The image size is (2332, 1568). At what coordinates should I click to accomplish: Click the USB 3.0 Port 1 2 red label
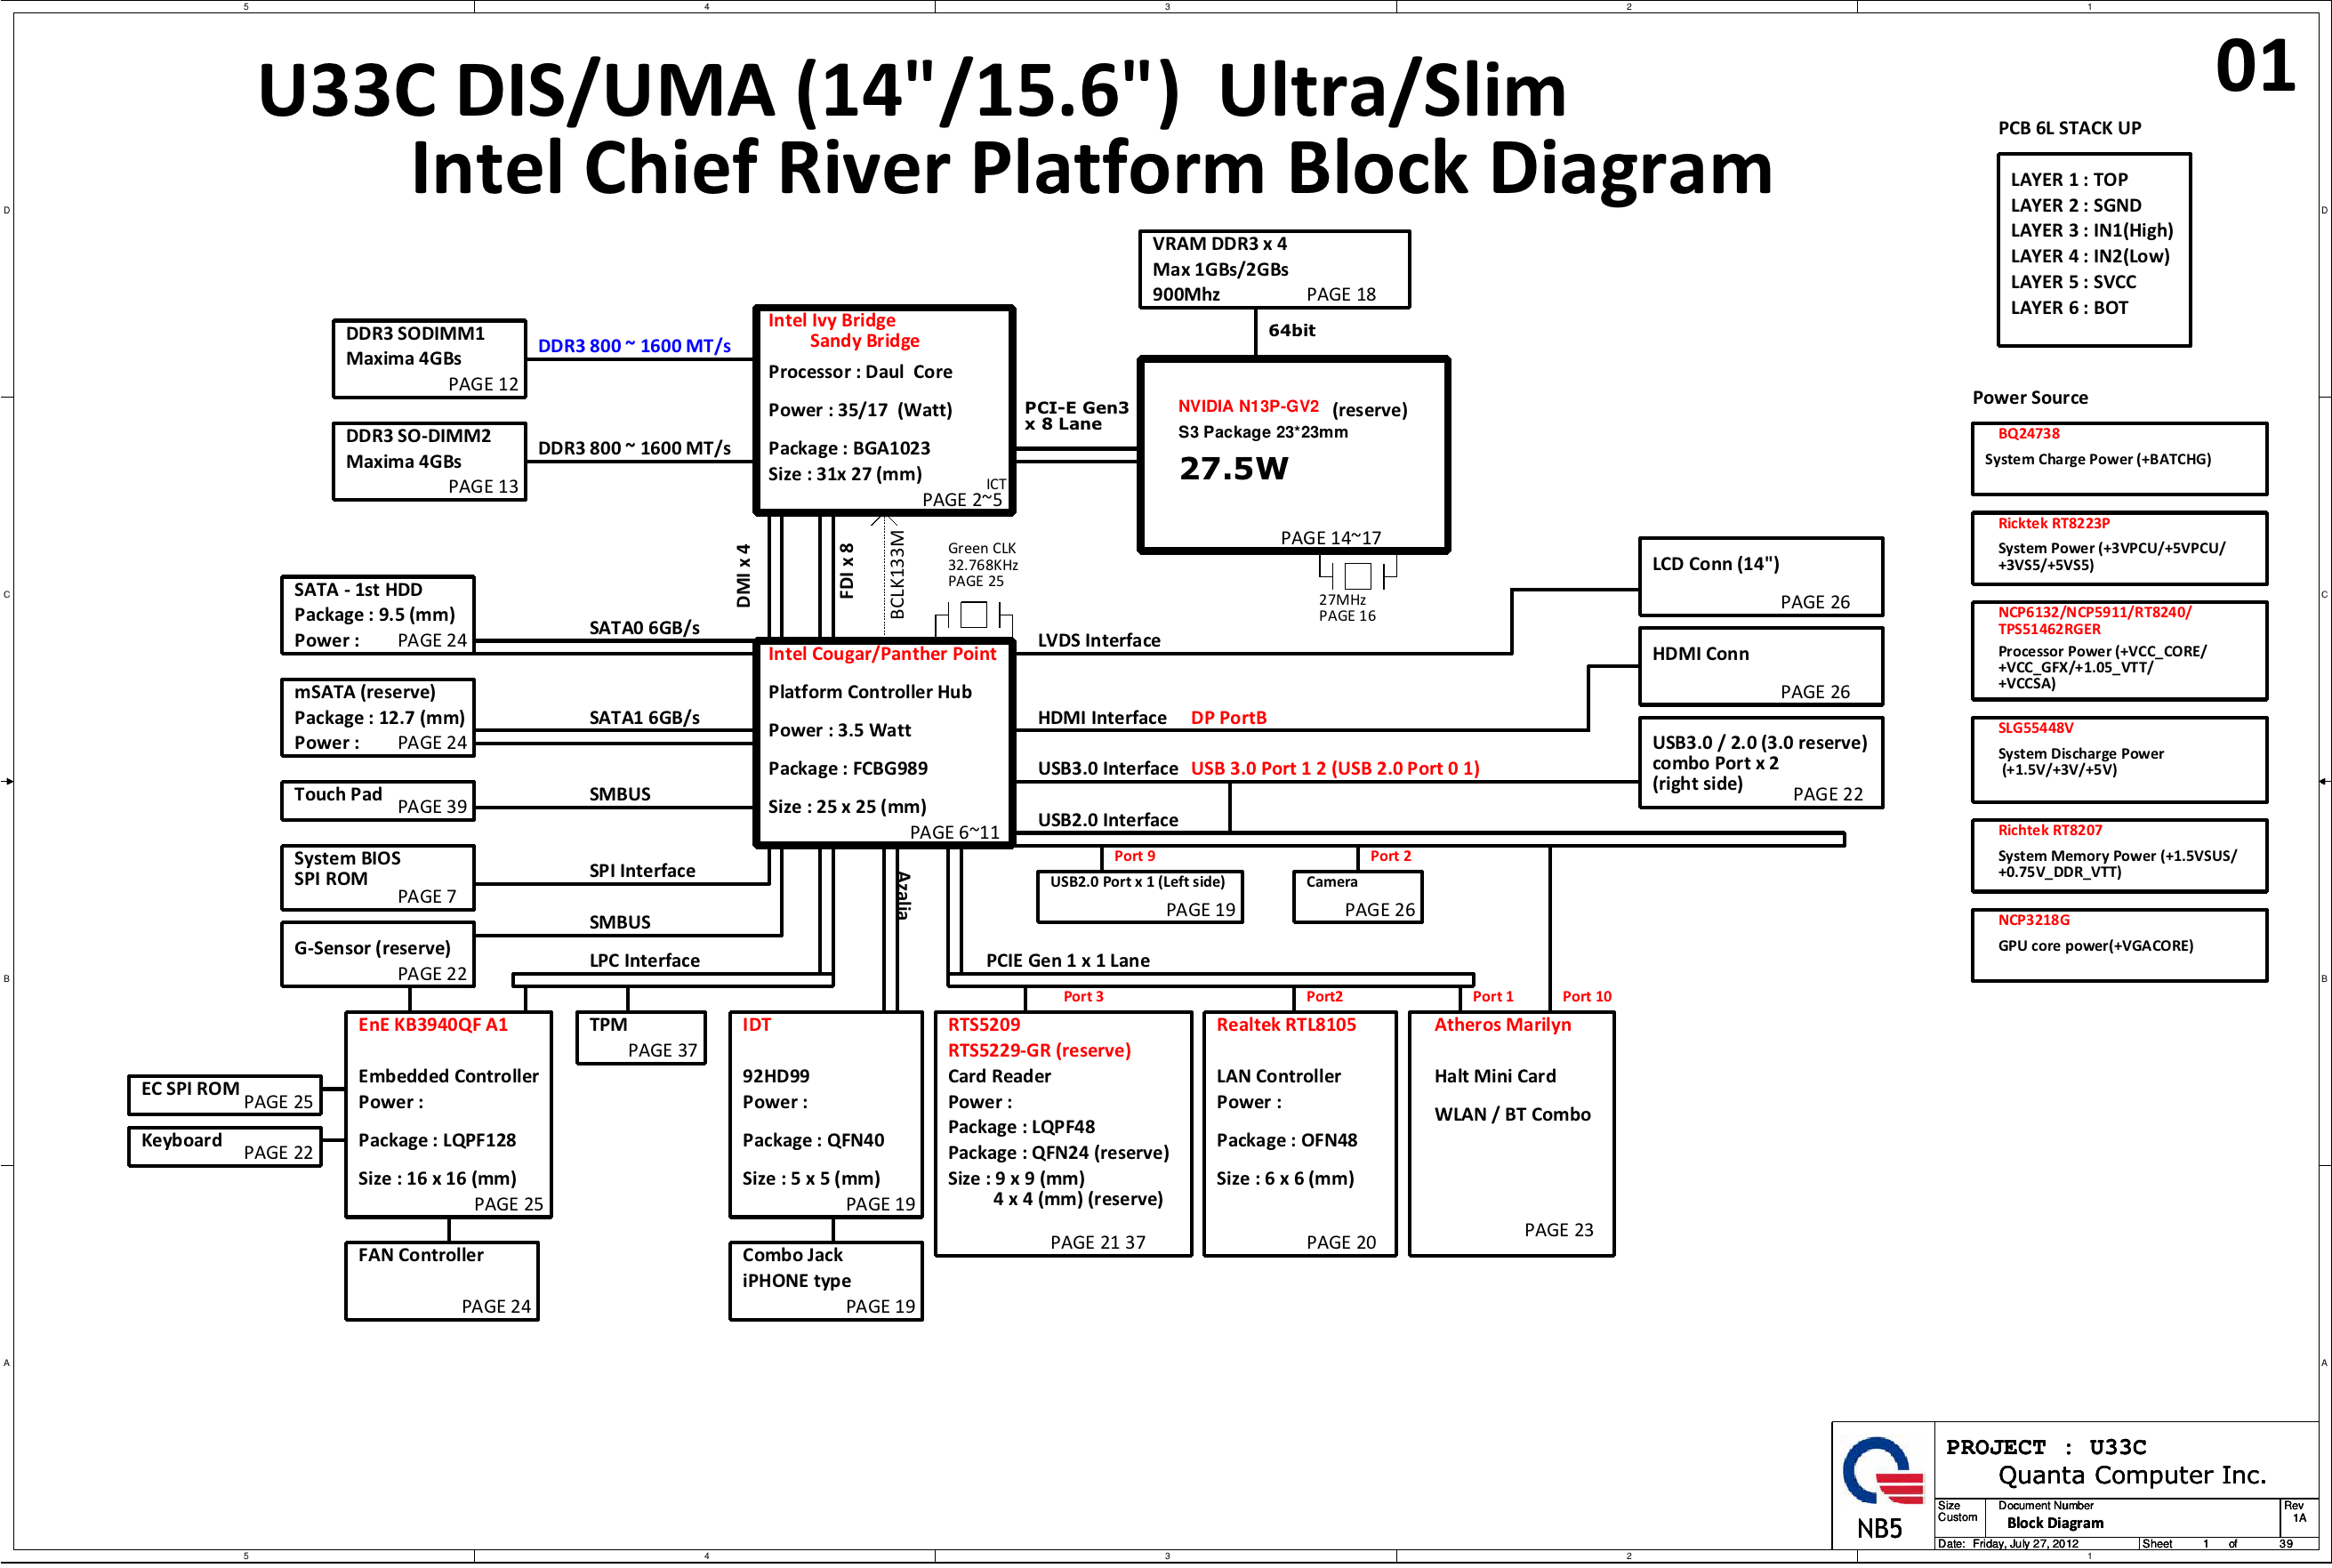(1334, 768)
